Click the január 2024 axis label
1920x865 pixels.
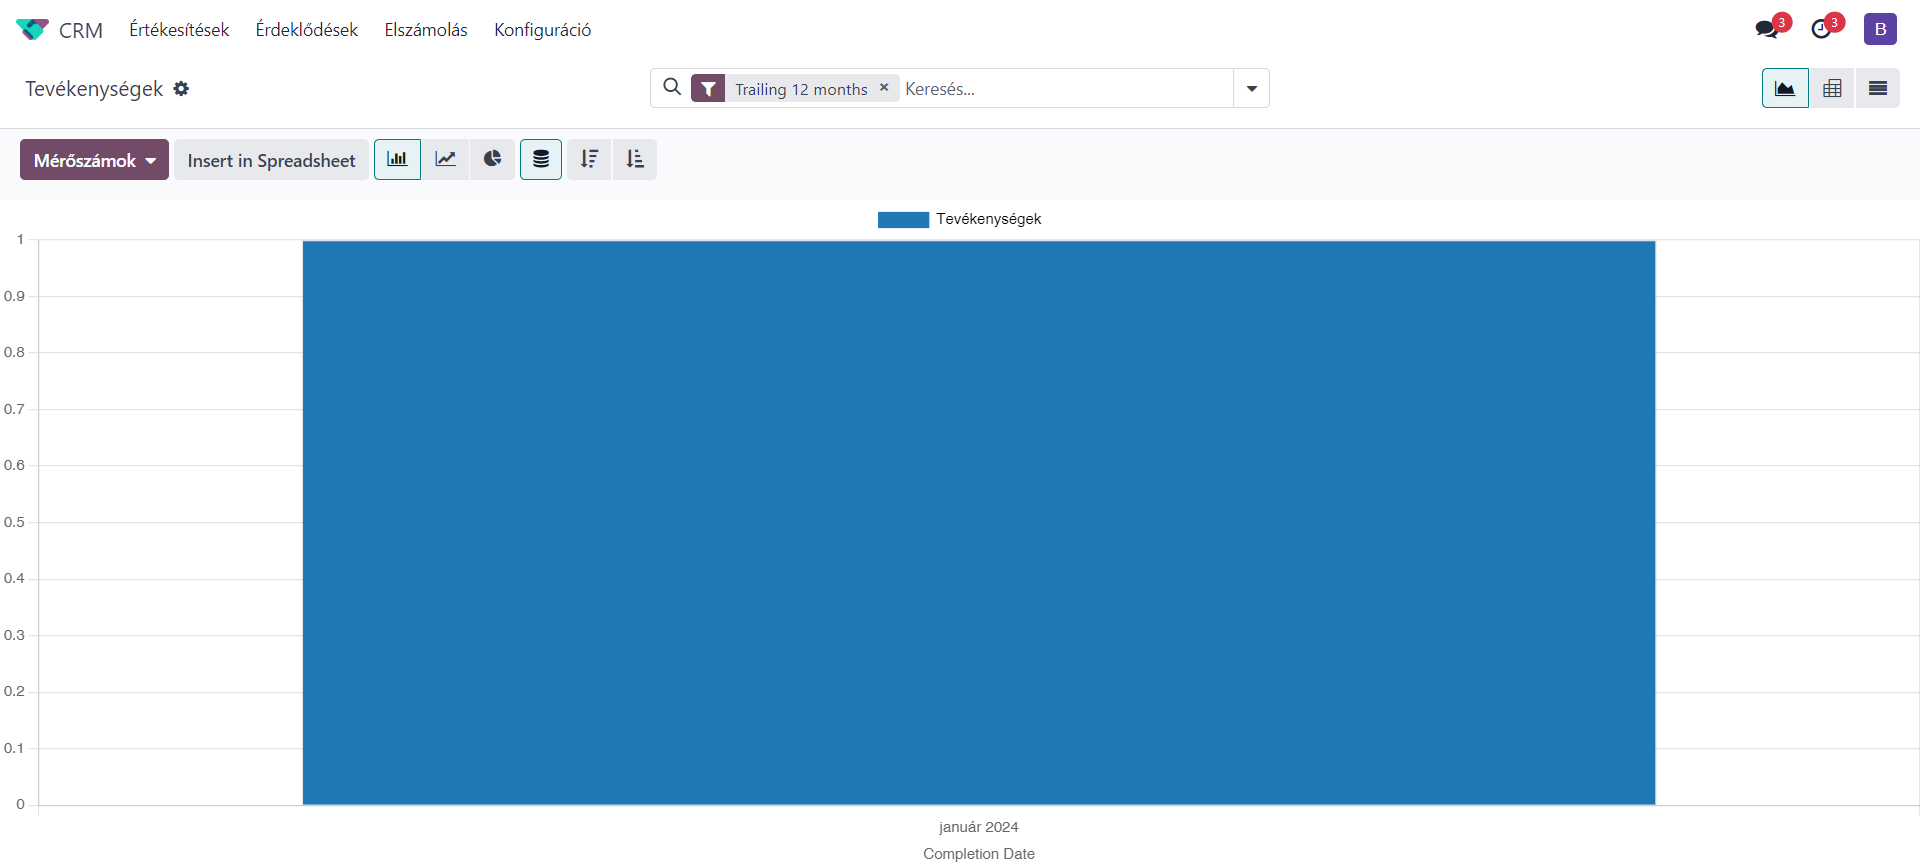(979, 827)
